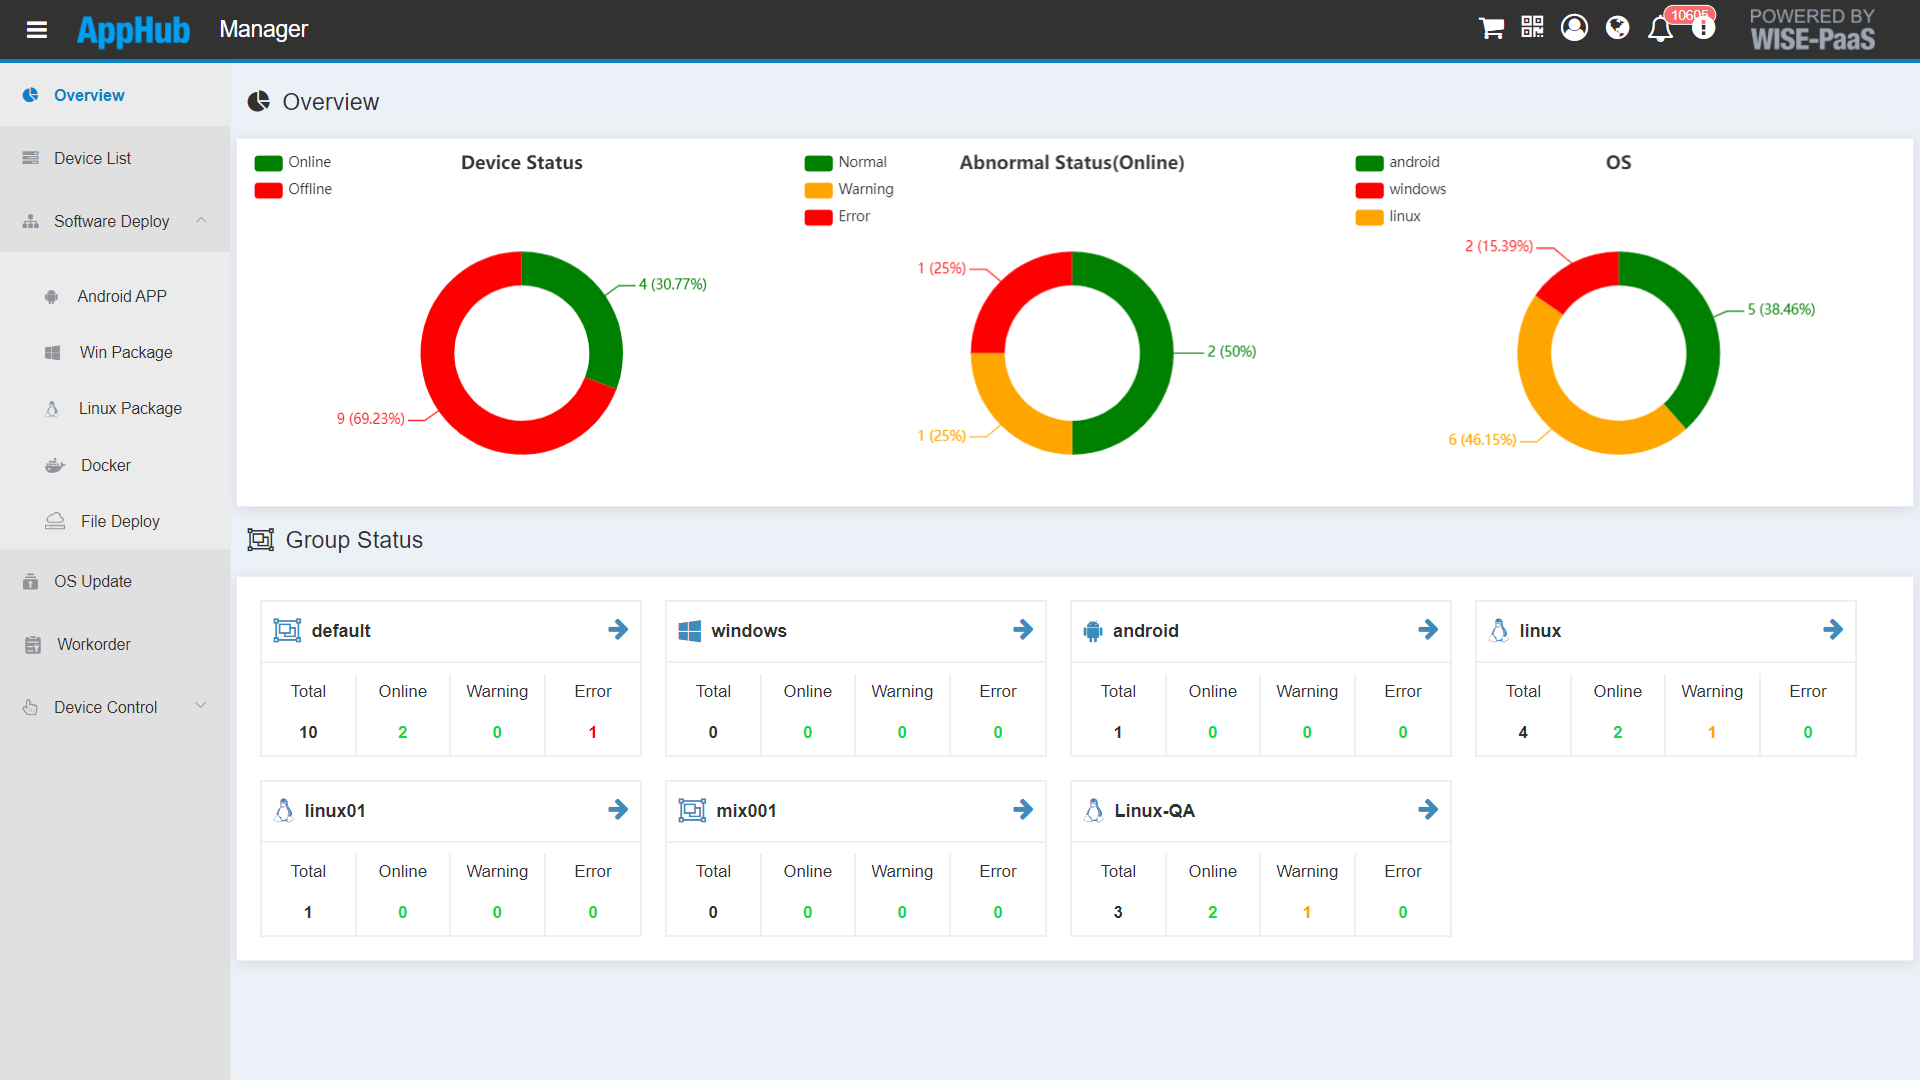Click the Offline red legend swatch
The image size is (1920, 1080).
[267, 189]
